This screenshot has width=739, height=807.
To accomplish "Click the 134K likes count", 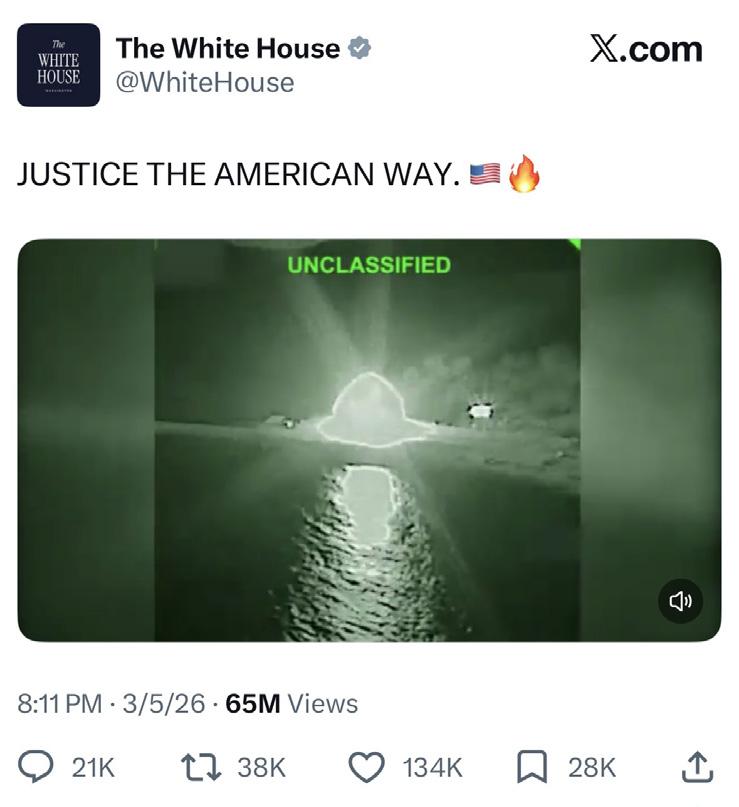I will [x=432, y=767].
